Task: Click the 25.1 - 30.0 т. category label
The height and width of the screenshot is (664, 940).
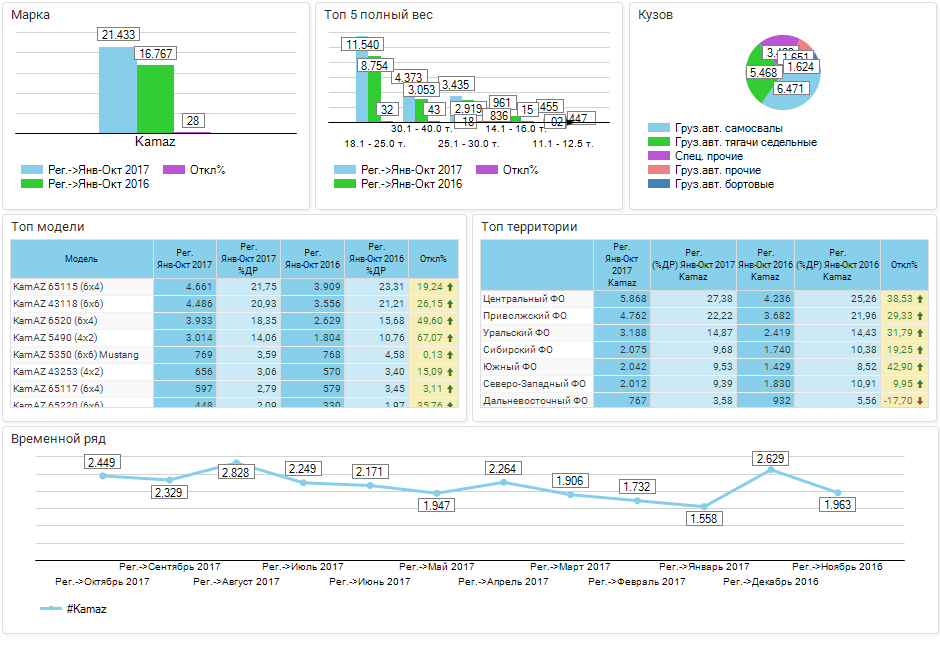Action: tap(469, 144)
